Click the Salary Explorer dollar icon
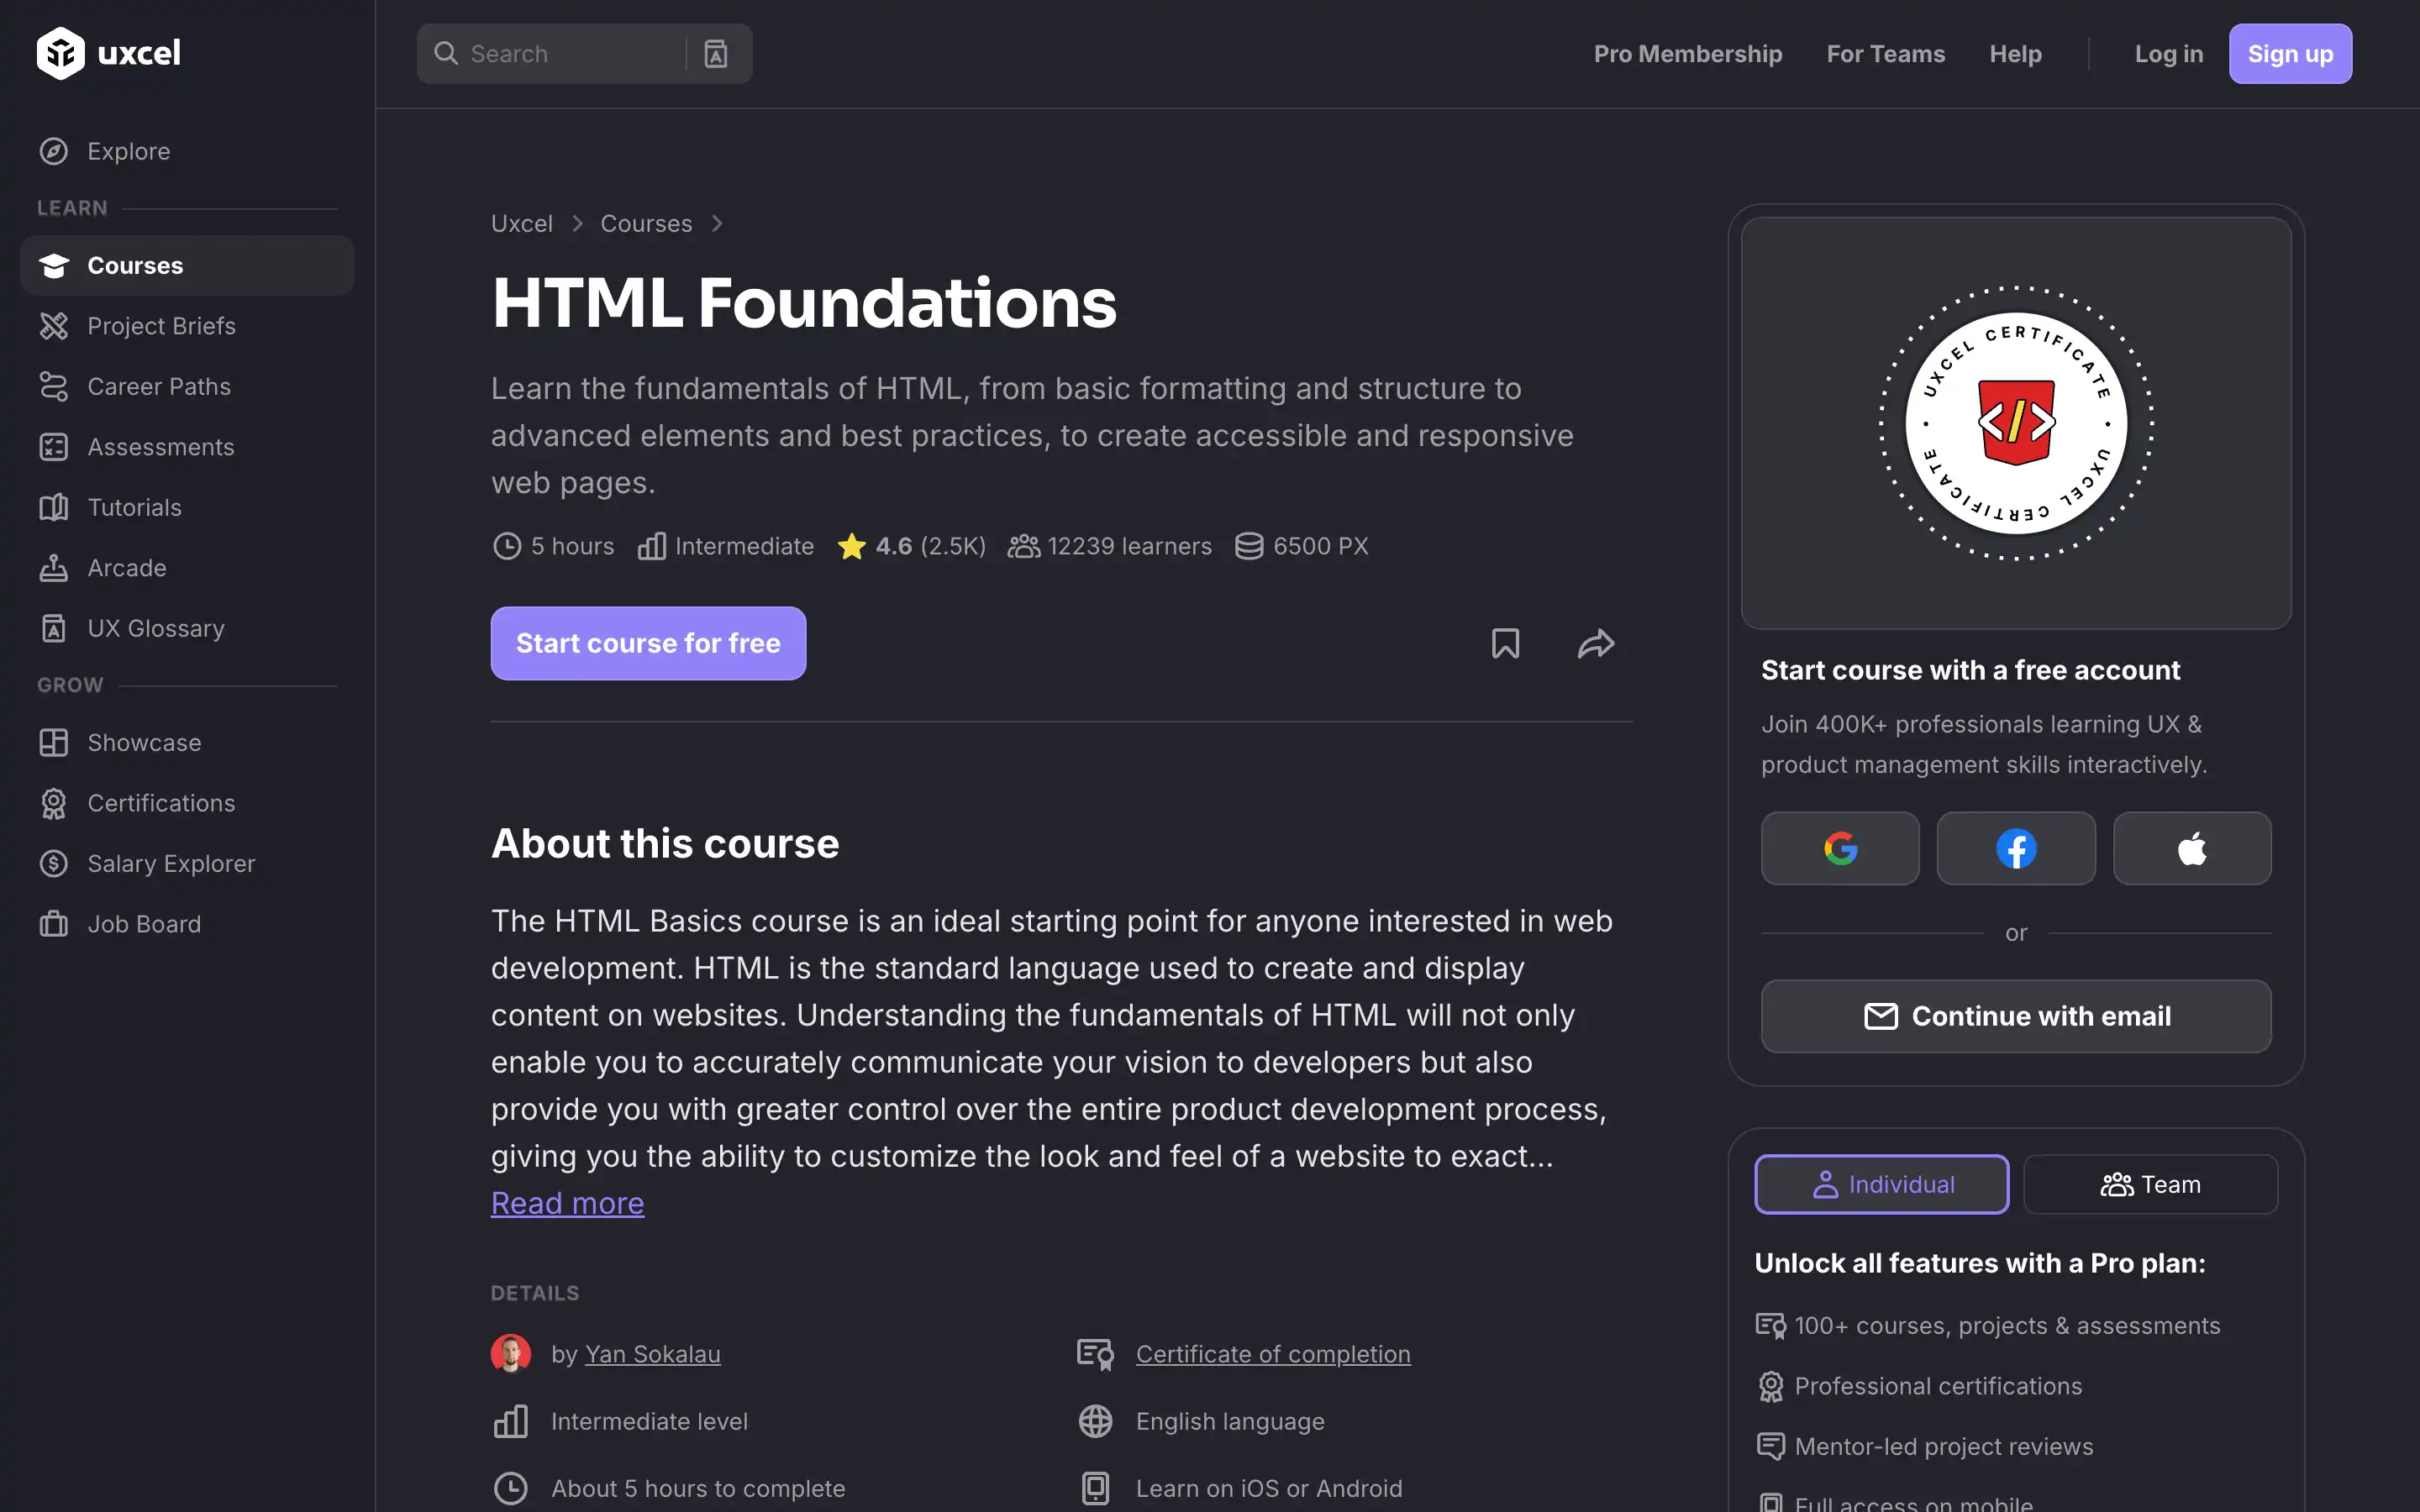2420x1512 pixels. pos(54,863)
